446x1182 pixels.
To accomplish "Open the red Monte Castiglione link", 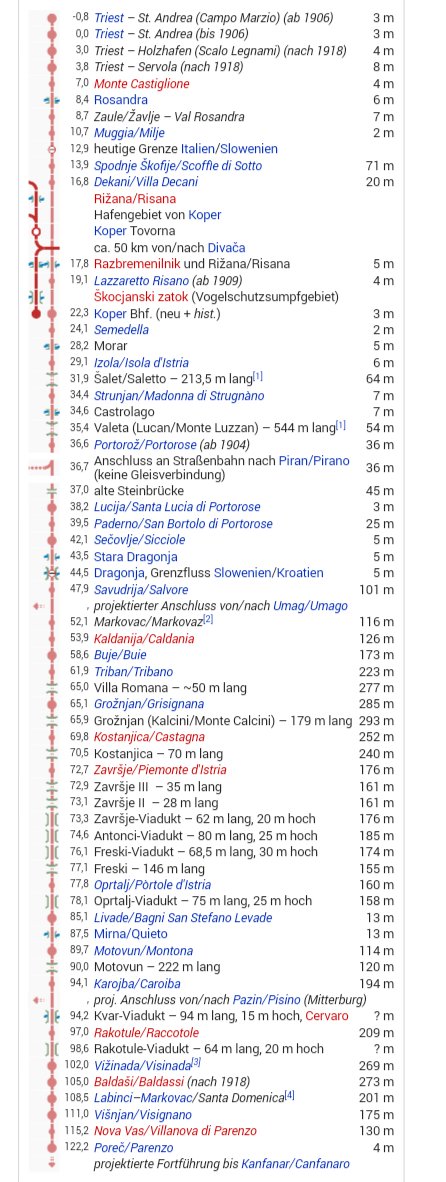I will coord(142,84).
